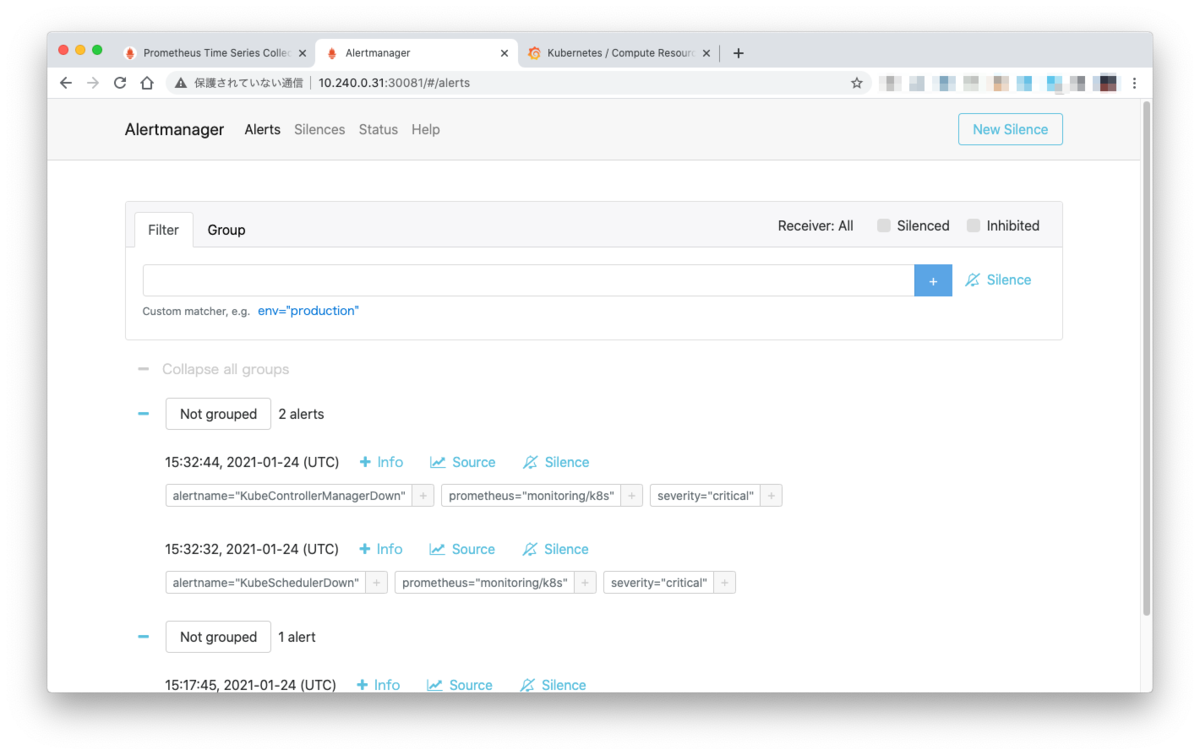Go back with browser back arrow

pos(66,83)
